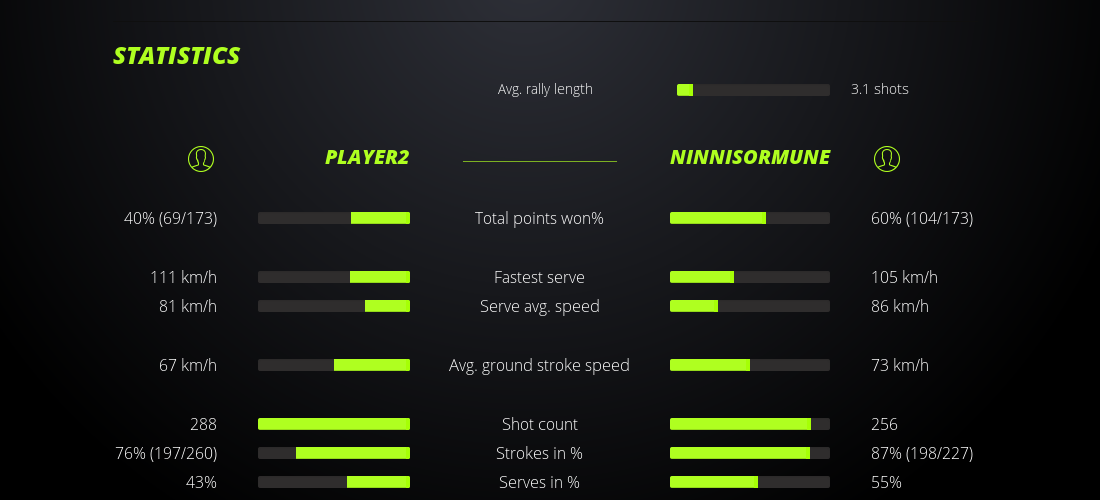The width and height of the screenshot is (1100, 500).
Task: Click the Avg. rally length bar
Action: click(x=753, y=90)
